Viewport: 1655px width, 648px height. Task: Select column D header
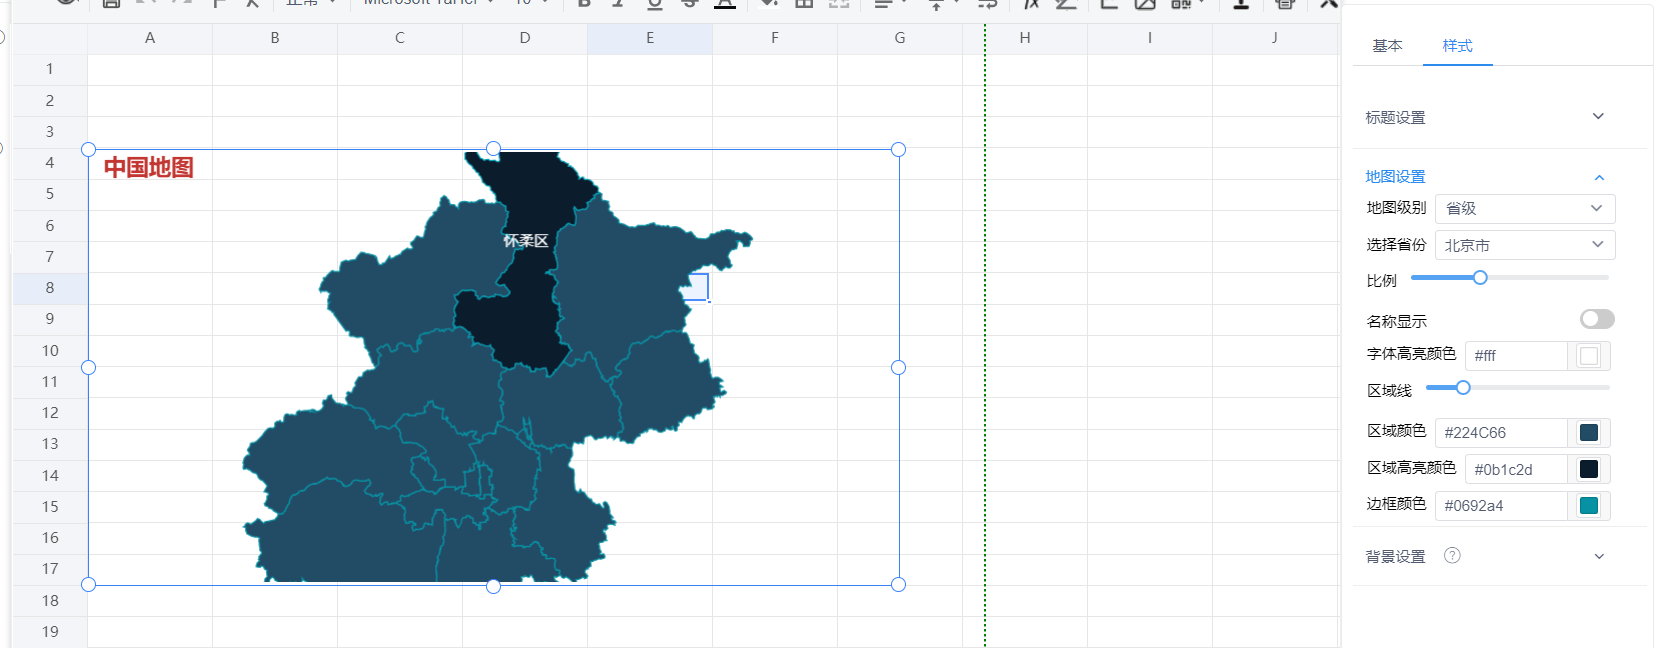click(x=525, y=38)
